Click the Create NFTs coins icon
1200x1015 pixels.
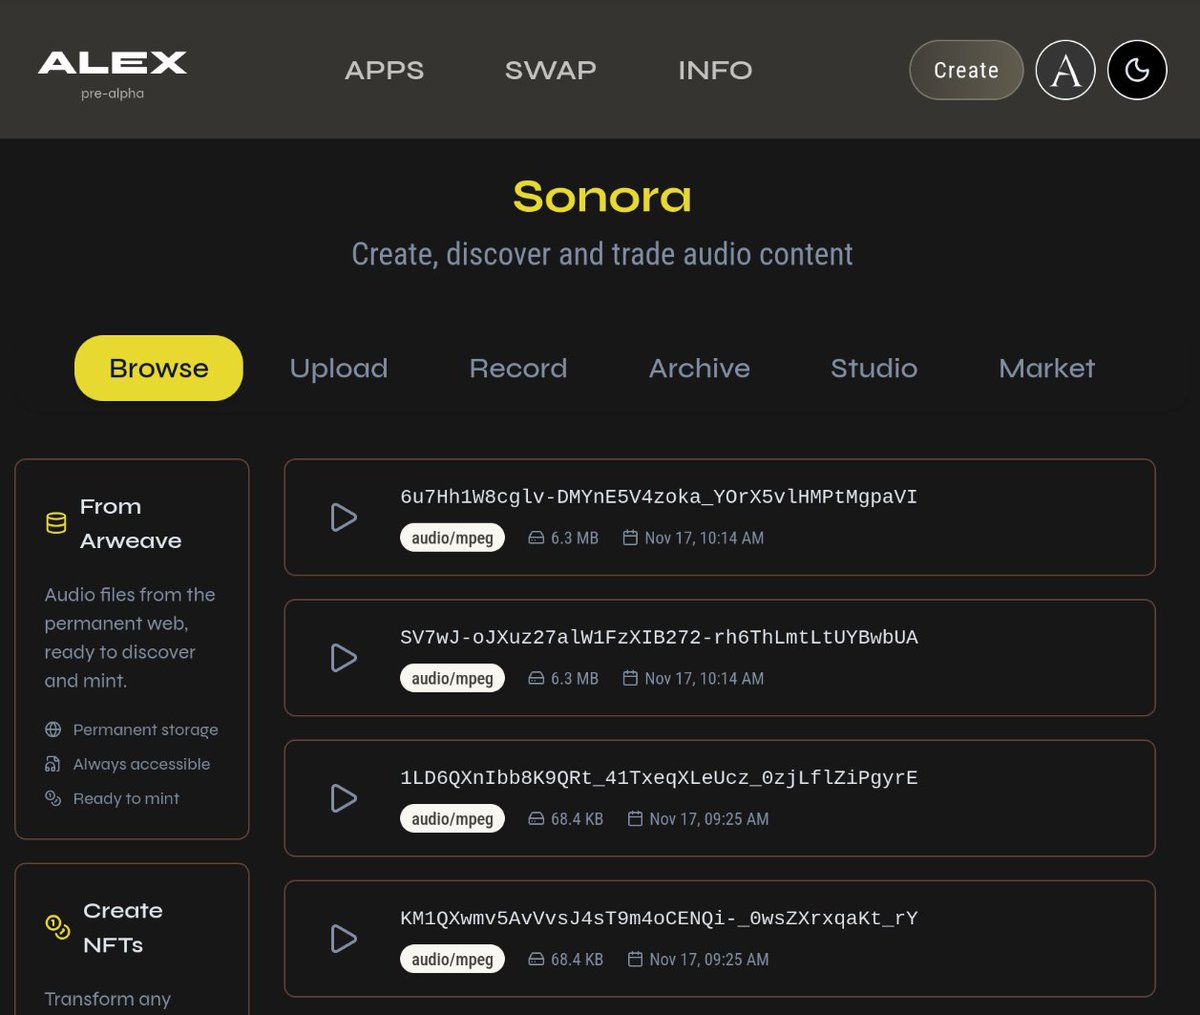(58, 927)
